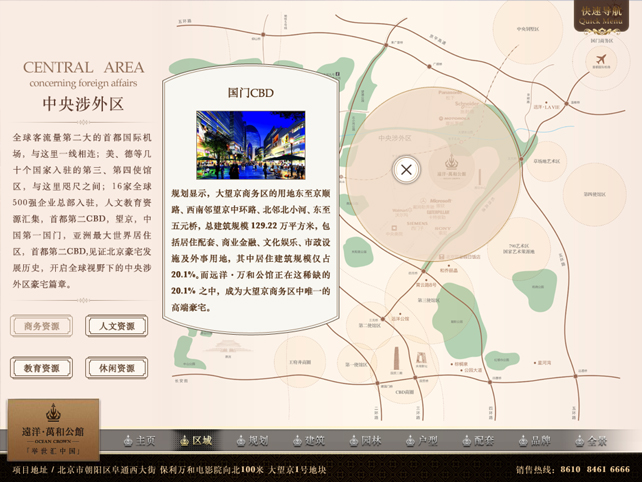Switch to the 区域 tab

pyautogui.click(x=196, y=440)
